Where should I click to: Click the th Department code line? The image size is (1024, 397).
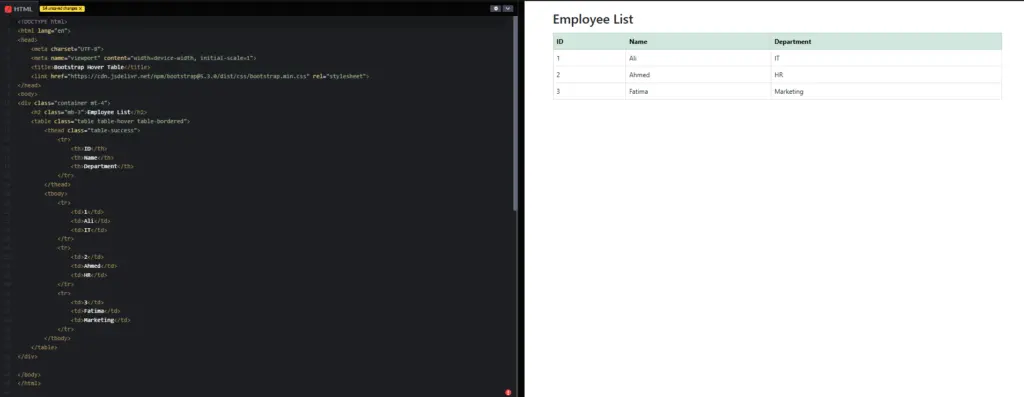pos(102,167)
